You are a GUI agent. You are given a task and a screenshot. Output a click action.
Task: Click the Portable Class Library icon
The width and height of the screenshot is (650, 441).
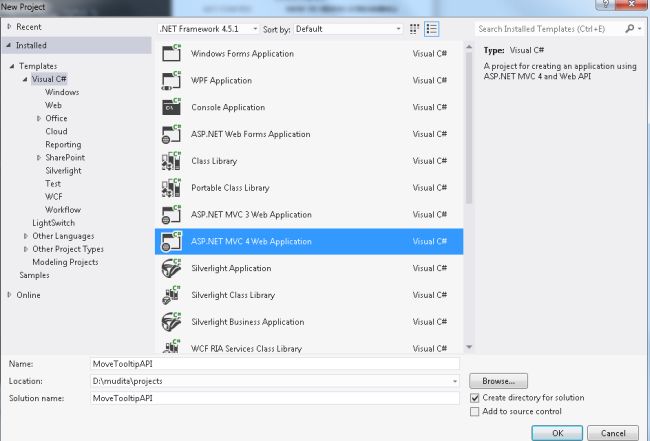(171, 188)
